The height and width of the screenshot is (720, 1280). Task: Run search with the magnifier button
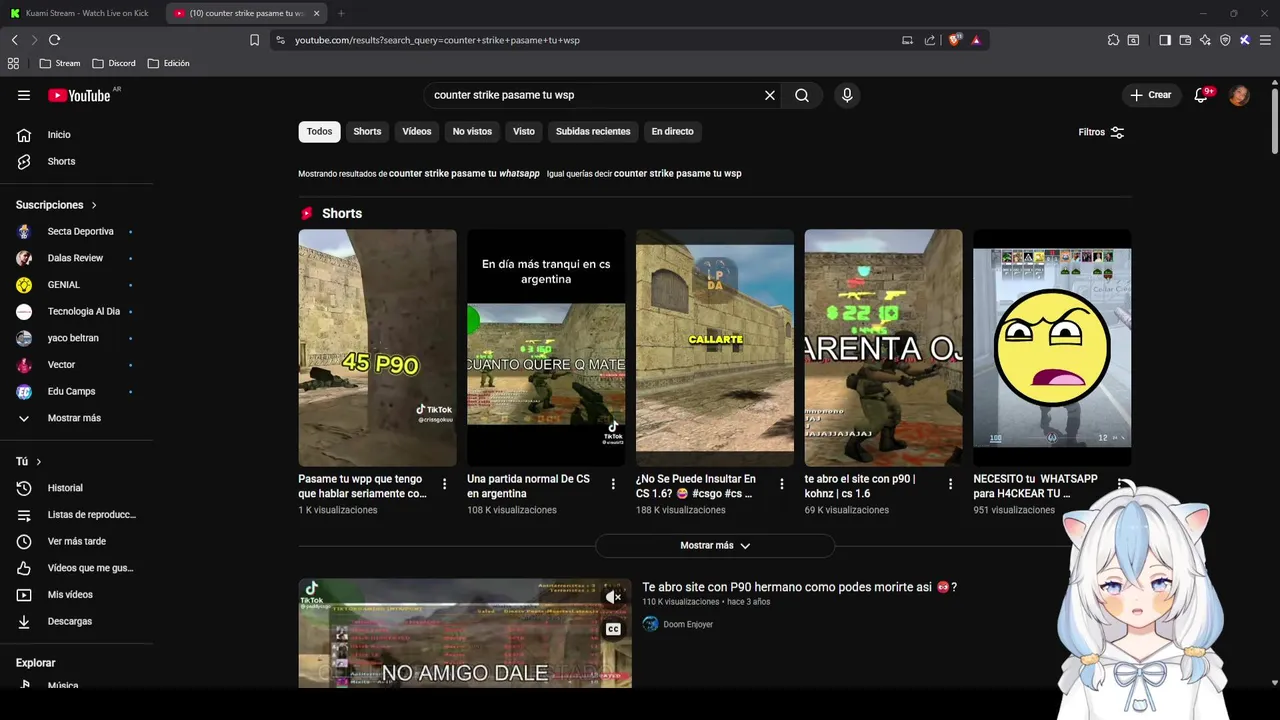coord(802,95)
